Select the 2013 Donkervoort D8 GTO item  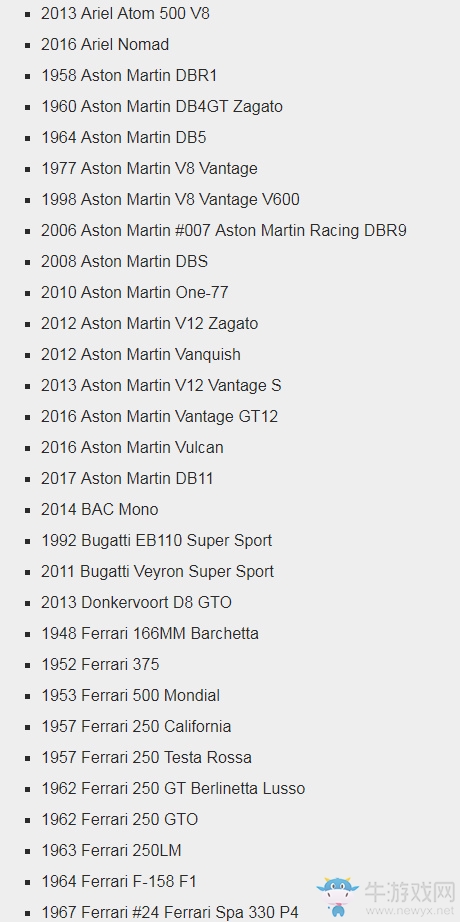pos(136,602)
